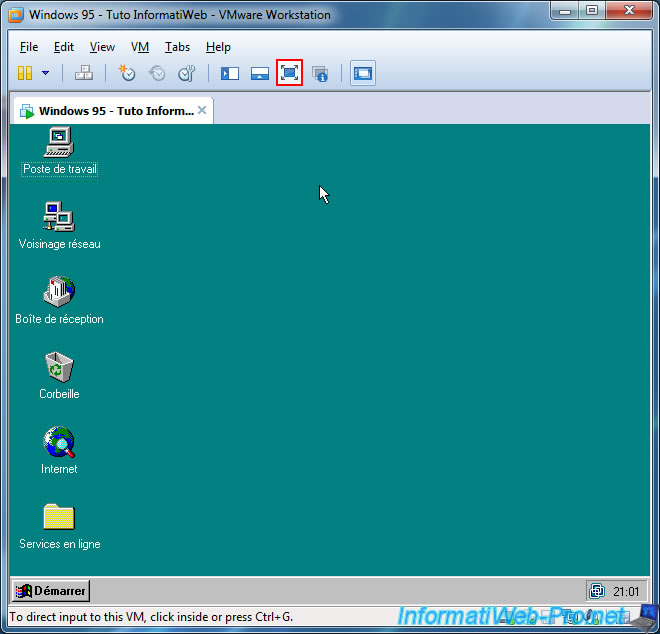The width and height of the screenshot is (660, 634).
Task: Minimize the VMware Workstation window
Action: click(x=565, y=11)
